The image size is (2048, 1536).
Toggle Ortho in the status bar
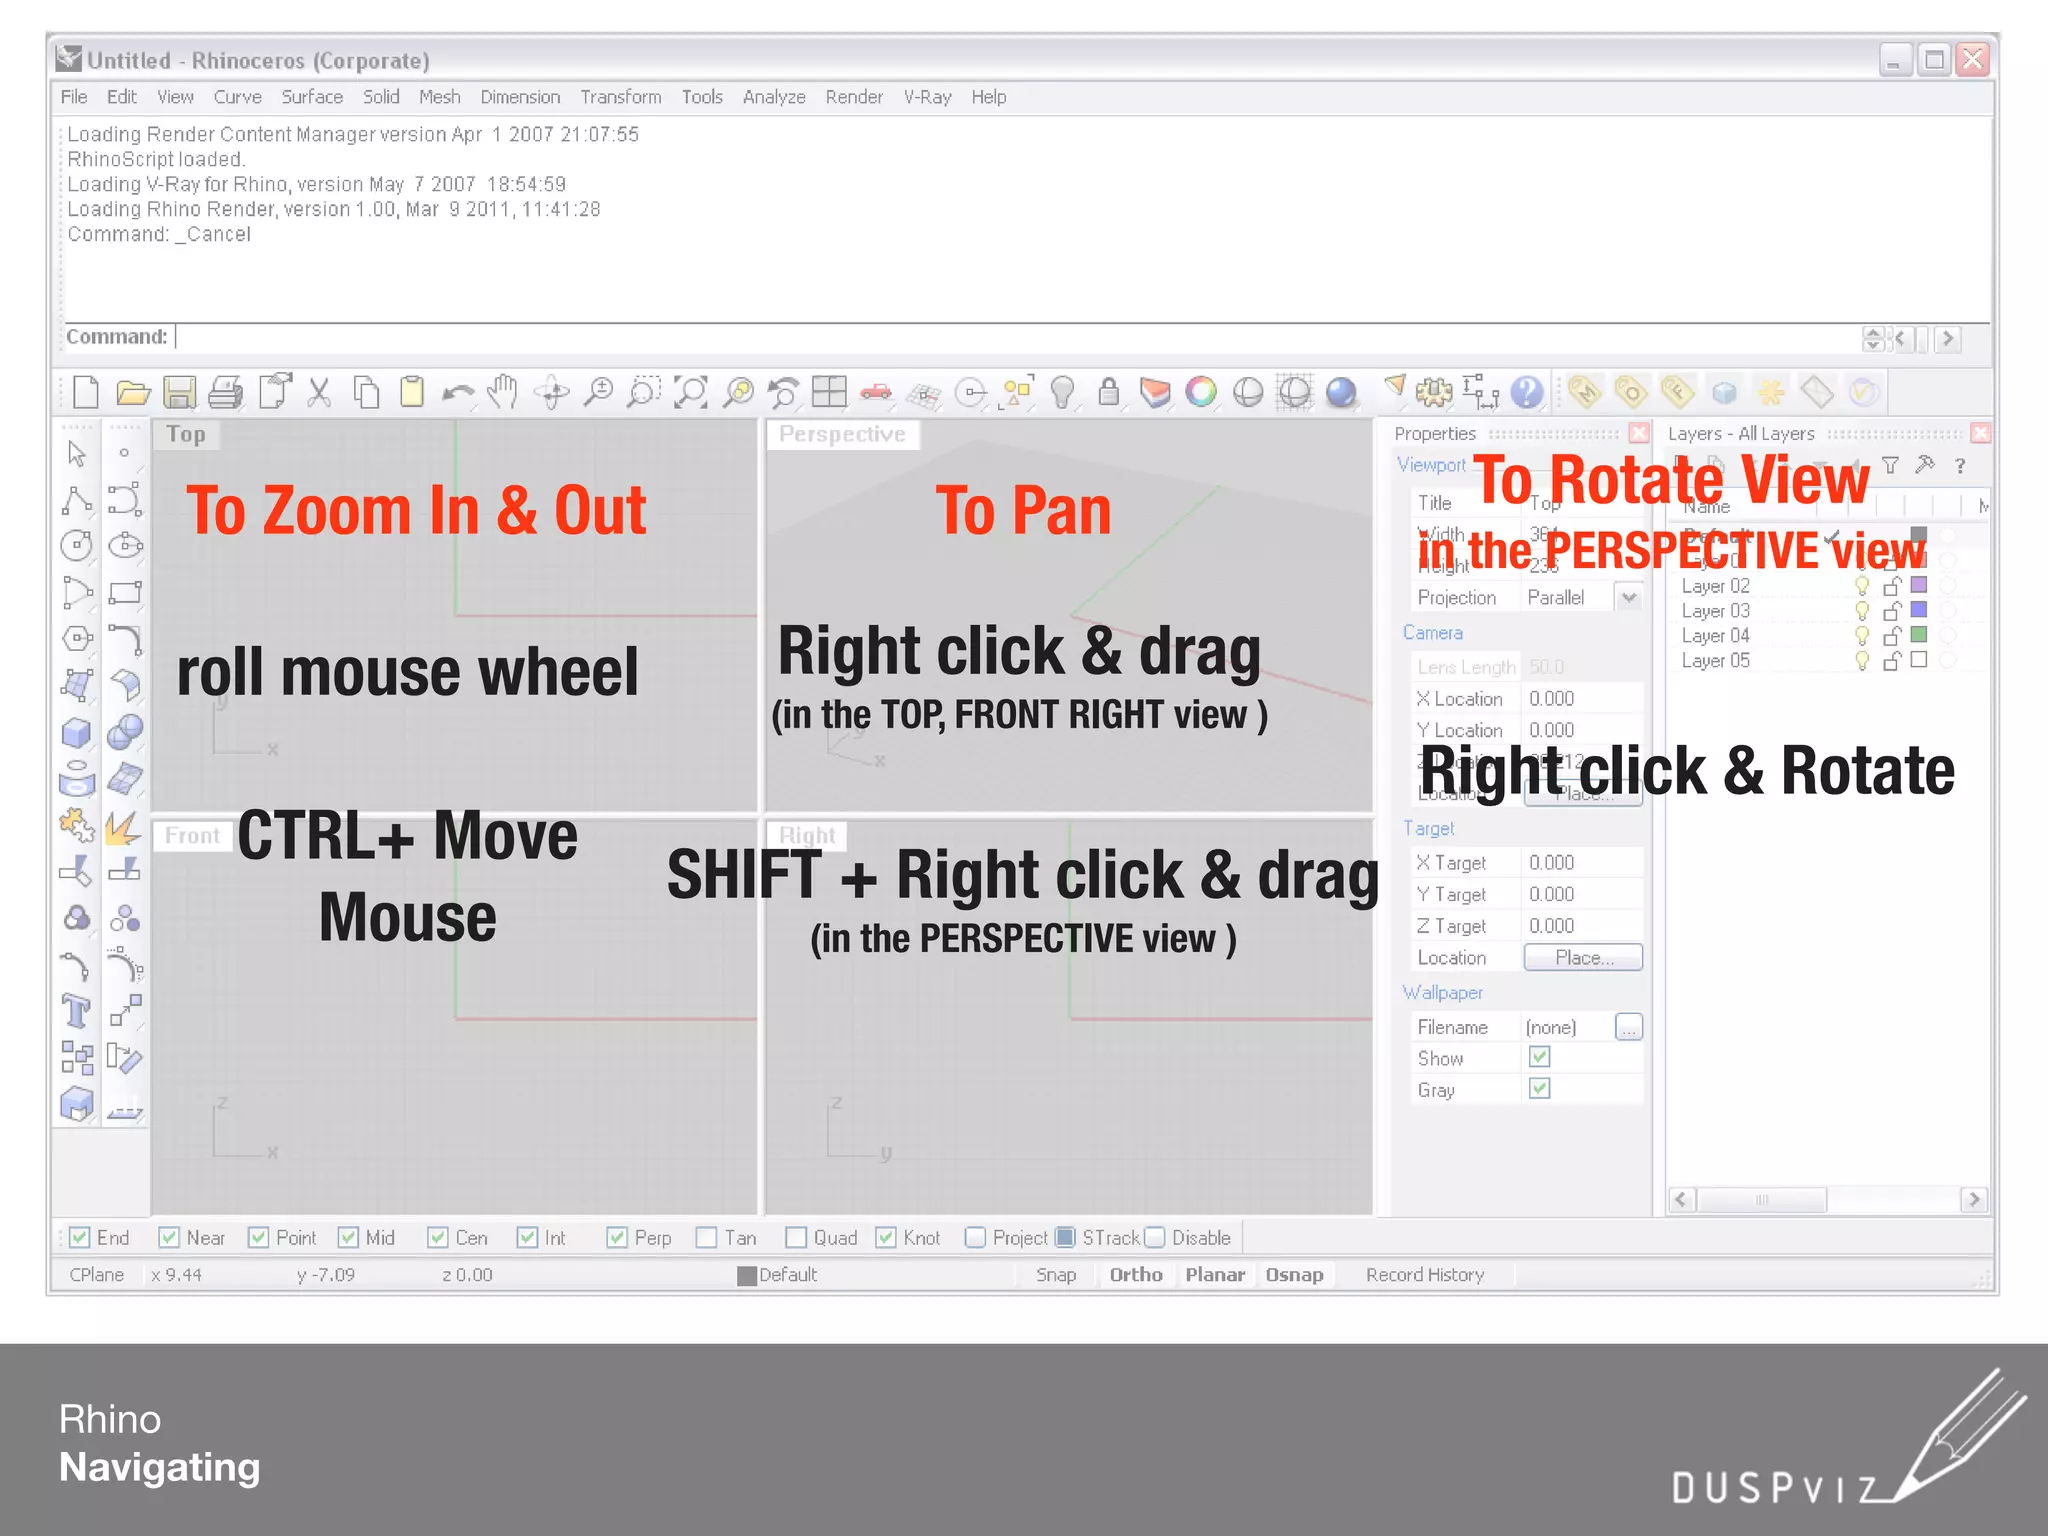pyautogui.click(x=1136, y=1275)
